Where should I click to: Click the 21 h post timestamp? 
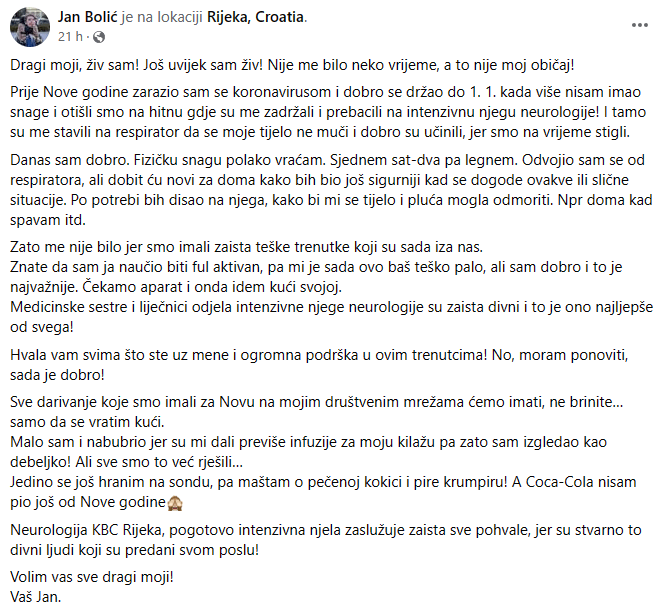(x=70, y=36)
